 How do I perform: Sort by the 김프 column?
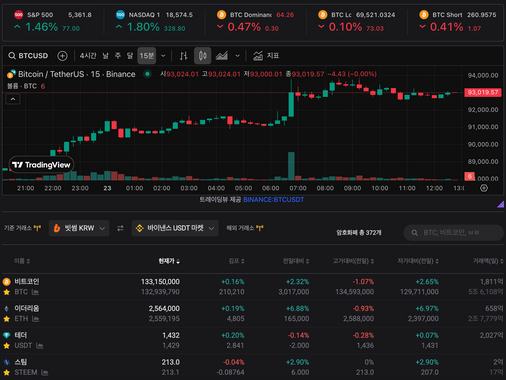coord(237,261)
